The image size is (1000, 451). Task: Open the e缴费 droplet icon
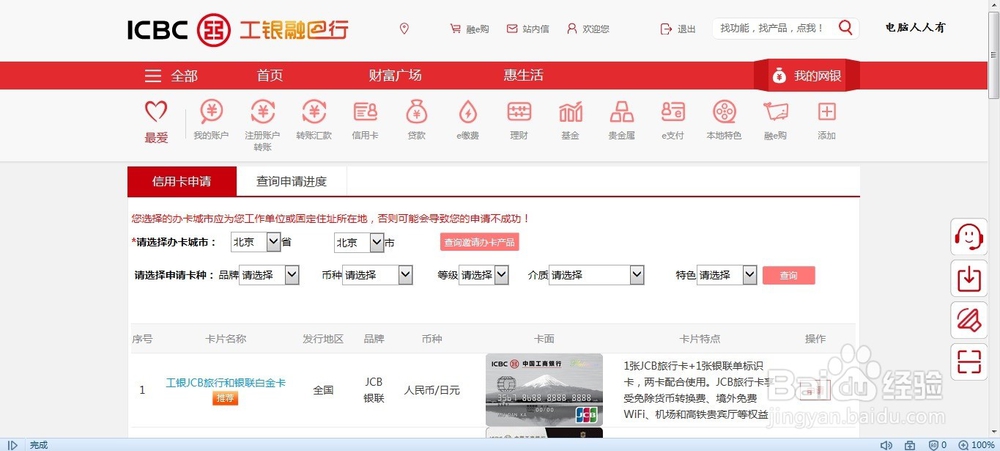pyautogui.click(x=467, y=112)
